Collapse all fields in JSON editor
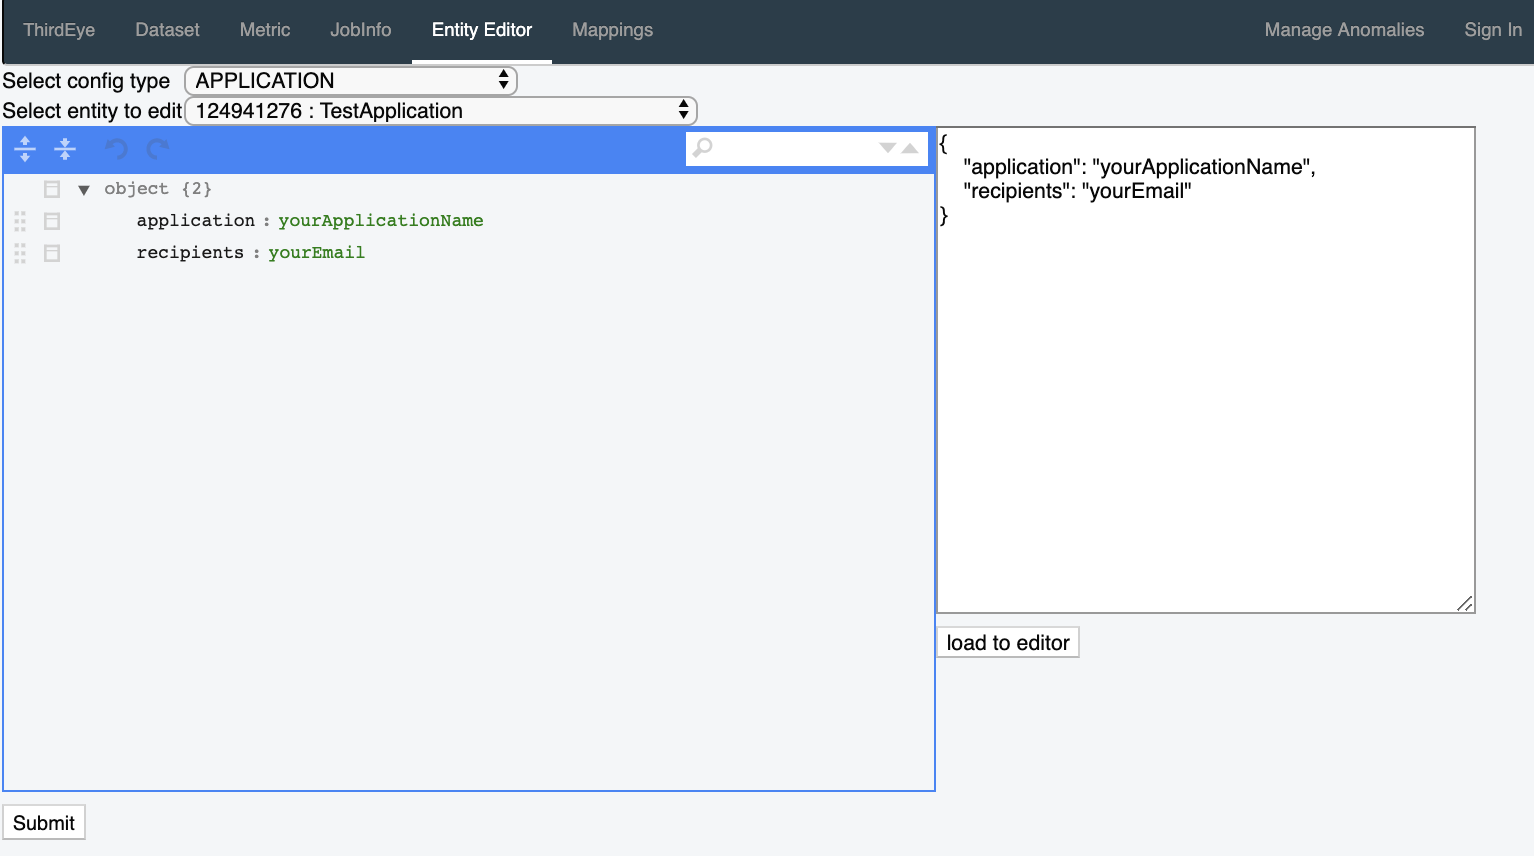The height and width of the screenshot is (856, 1534). point(65,149)
